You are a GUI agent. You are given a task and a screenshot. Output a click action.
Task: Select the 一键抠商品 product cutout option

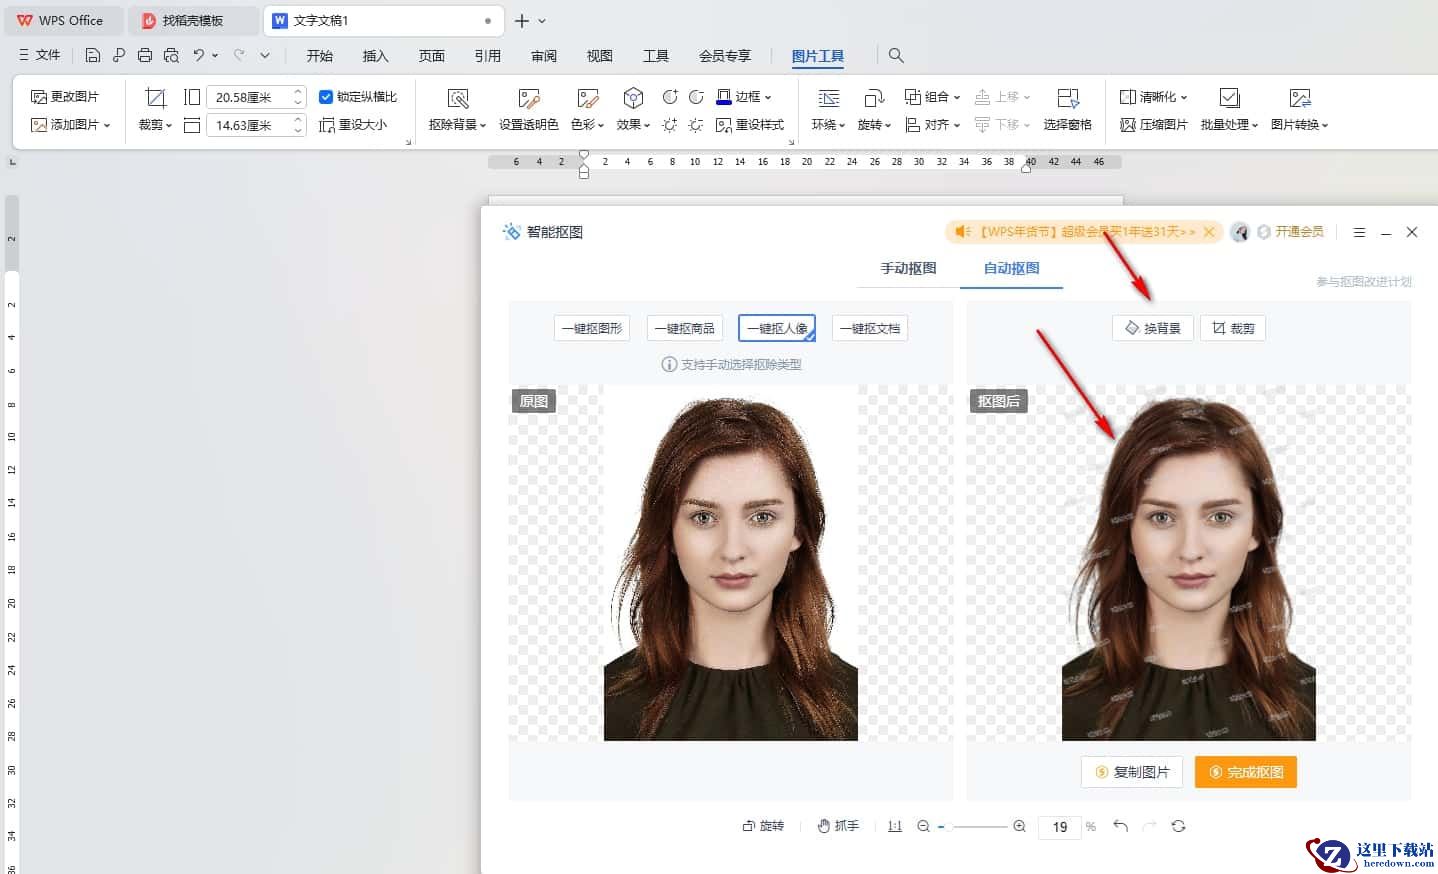[x=685, y=328]
